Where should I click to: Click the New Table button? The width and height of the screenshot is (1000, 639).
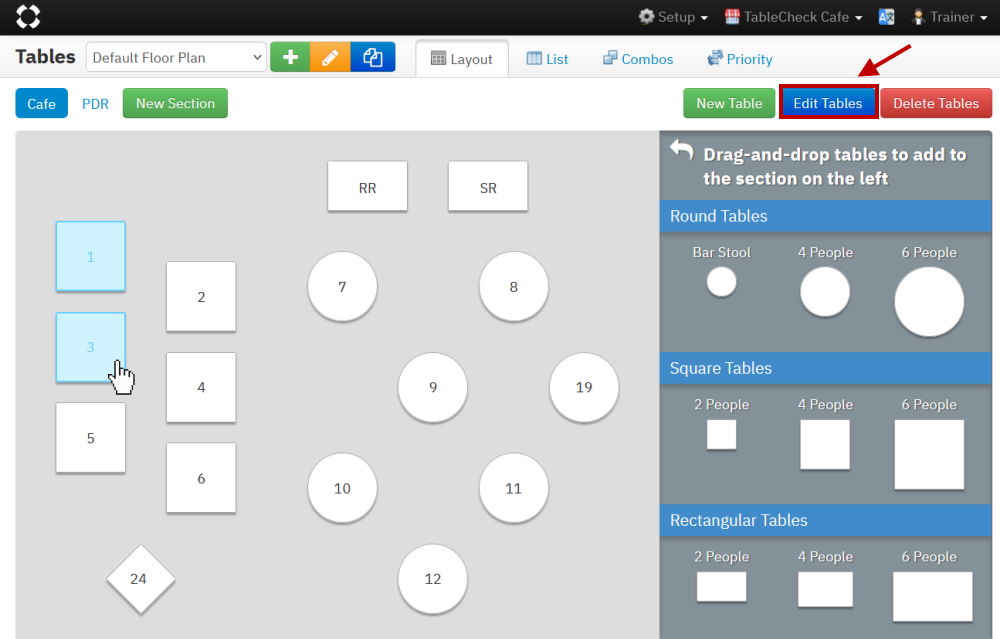pos(729,103)
